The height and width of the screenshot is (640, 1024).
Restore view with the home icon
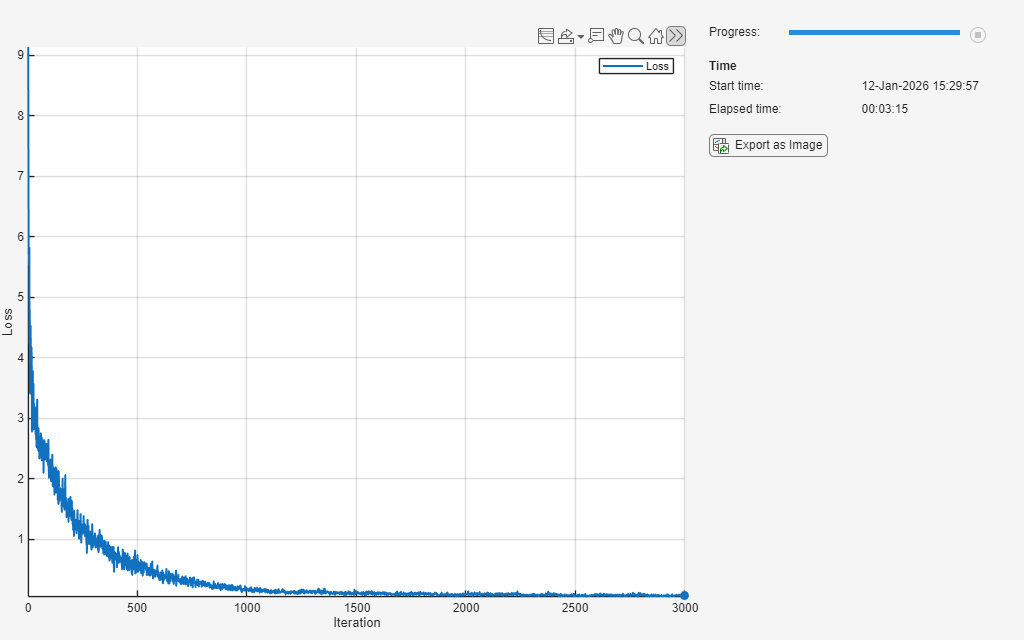656,36
